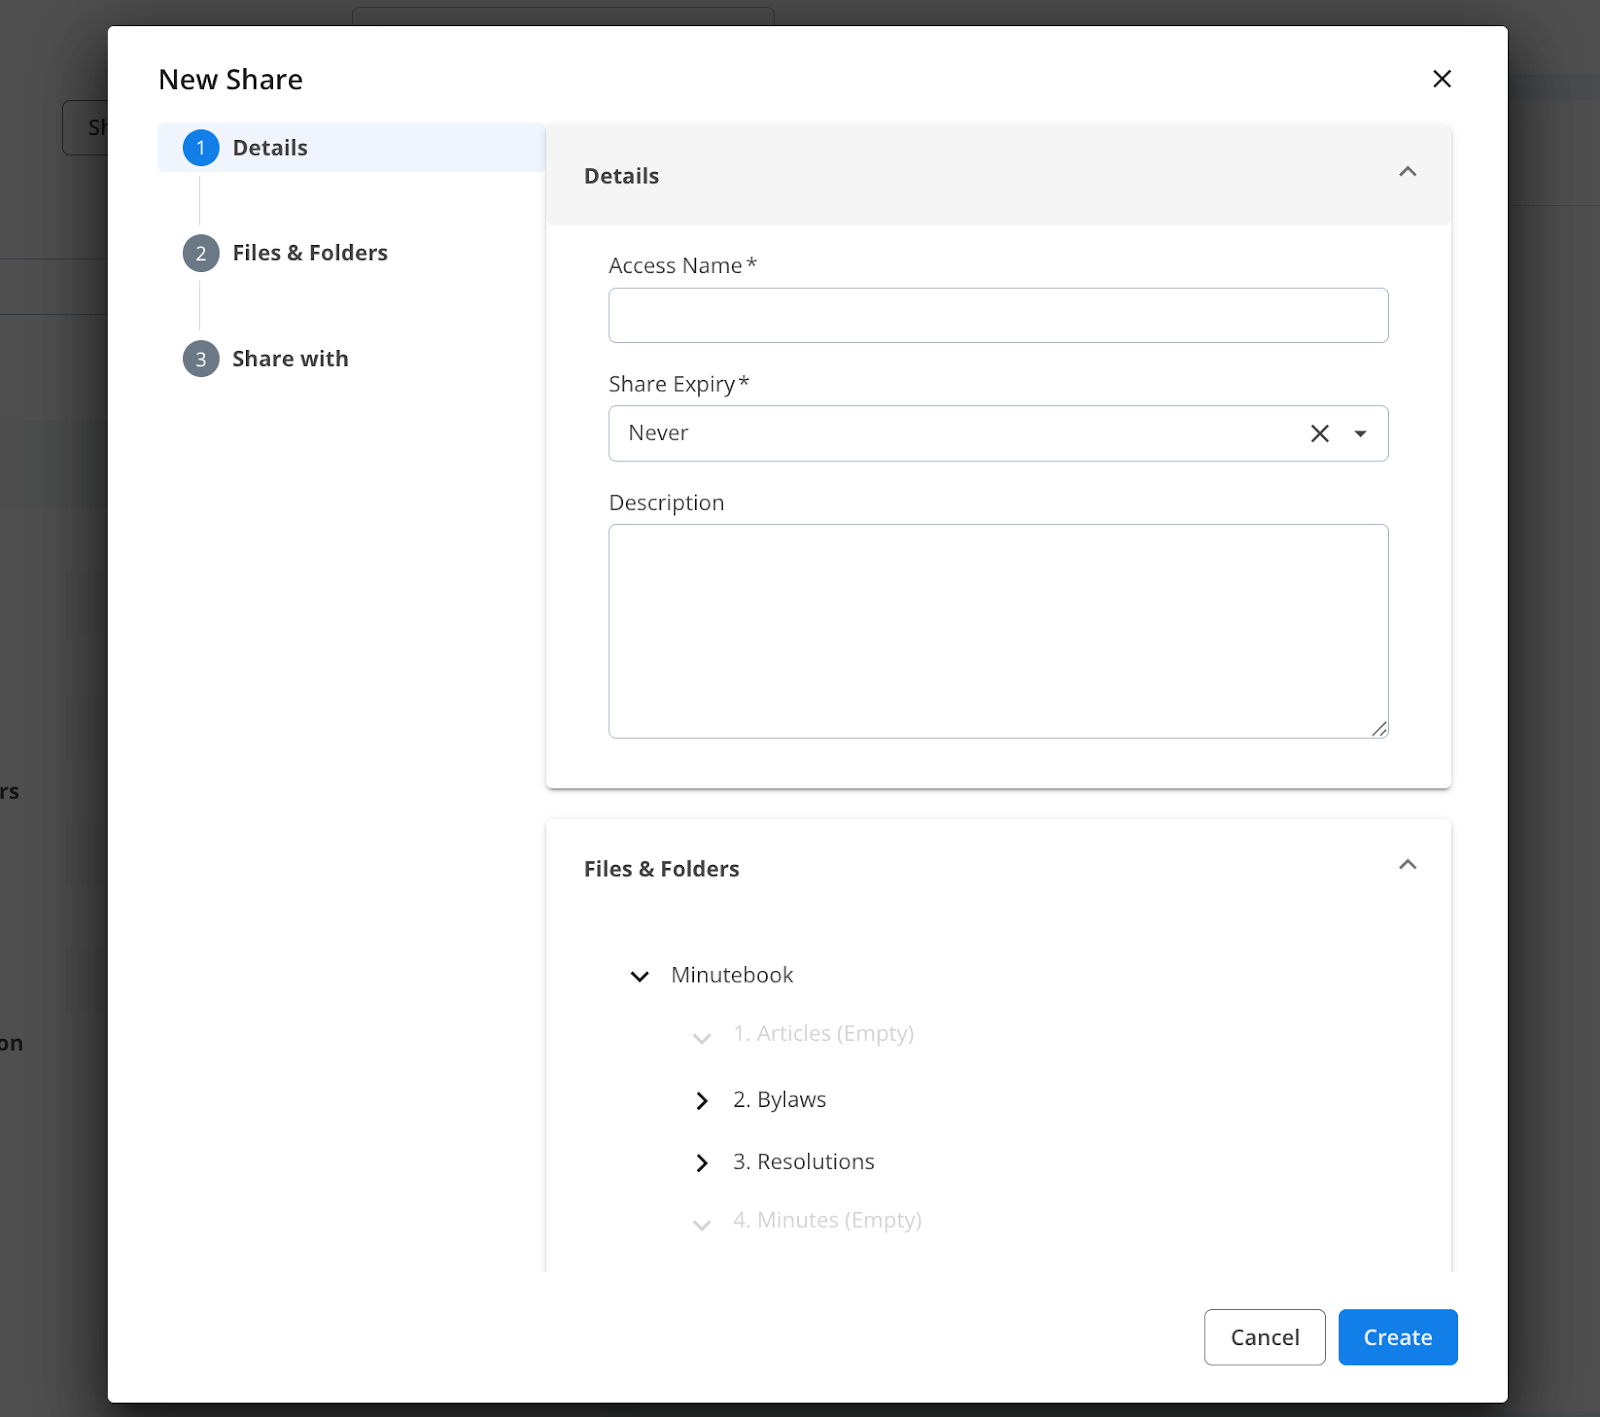Collapse the Files & Folders section

click(x=1407, y=865)
